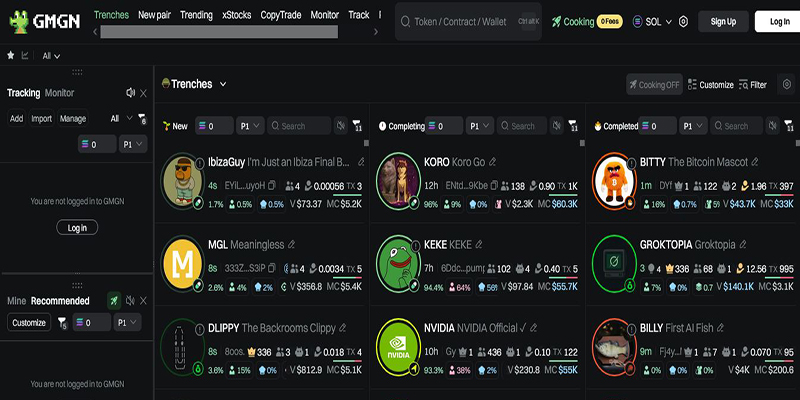
Task: Click edit pencil icon next to IbizaGuy name
Action: click(x=361, y=162)
